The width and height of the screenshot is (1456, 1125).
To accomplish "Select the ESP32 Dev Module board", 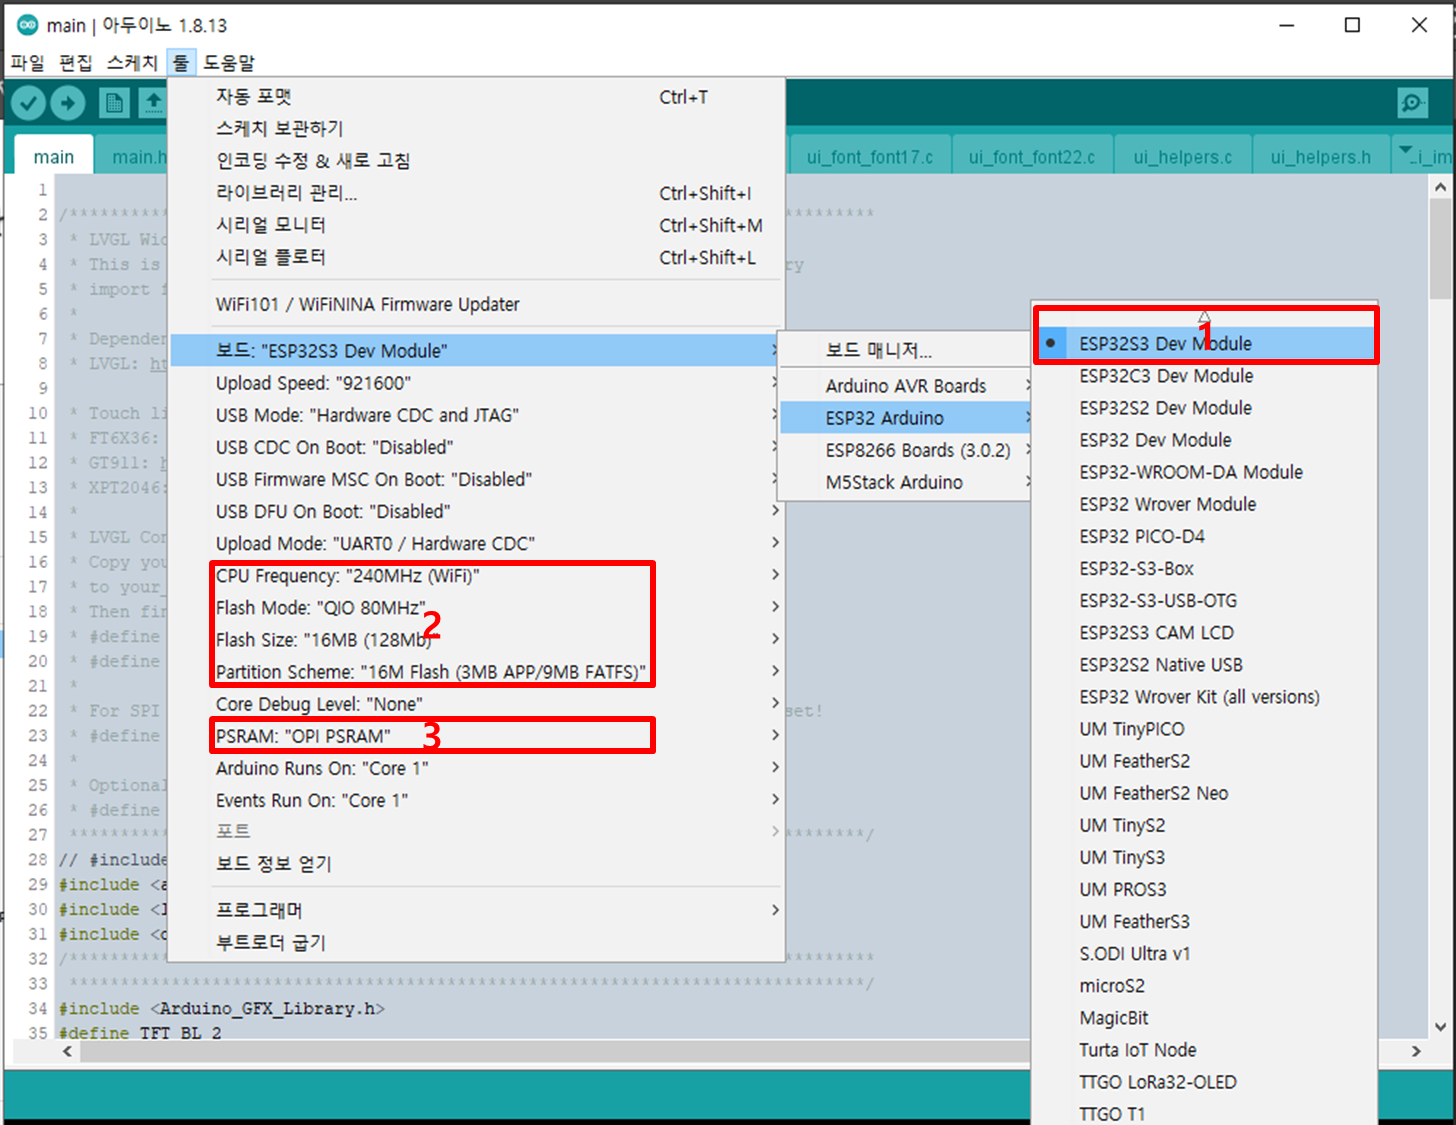I will 1205,440.
